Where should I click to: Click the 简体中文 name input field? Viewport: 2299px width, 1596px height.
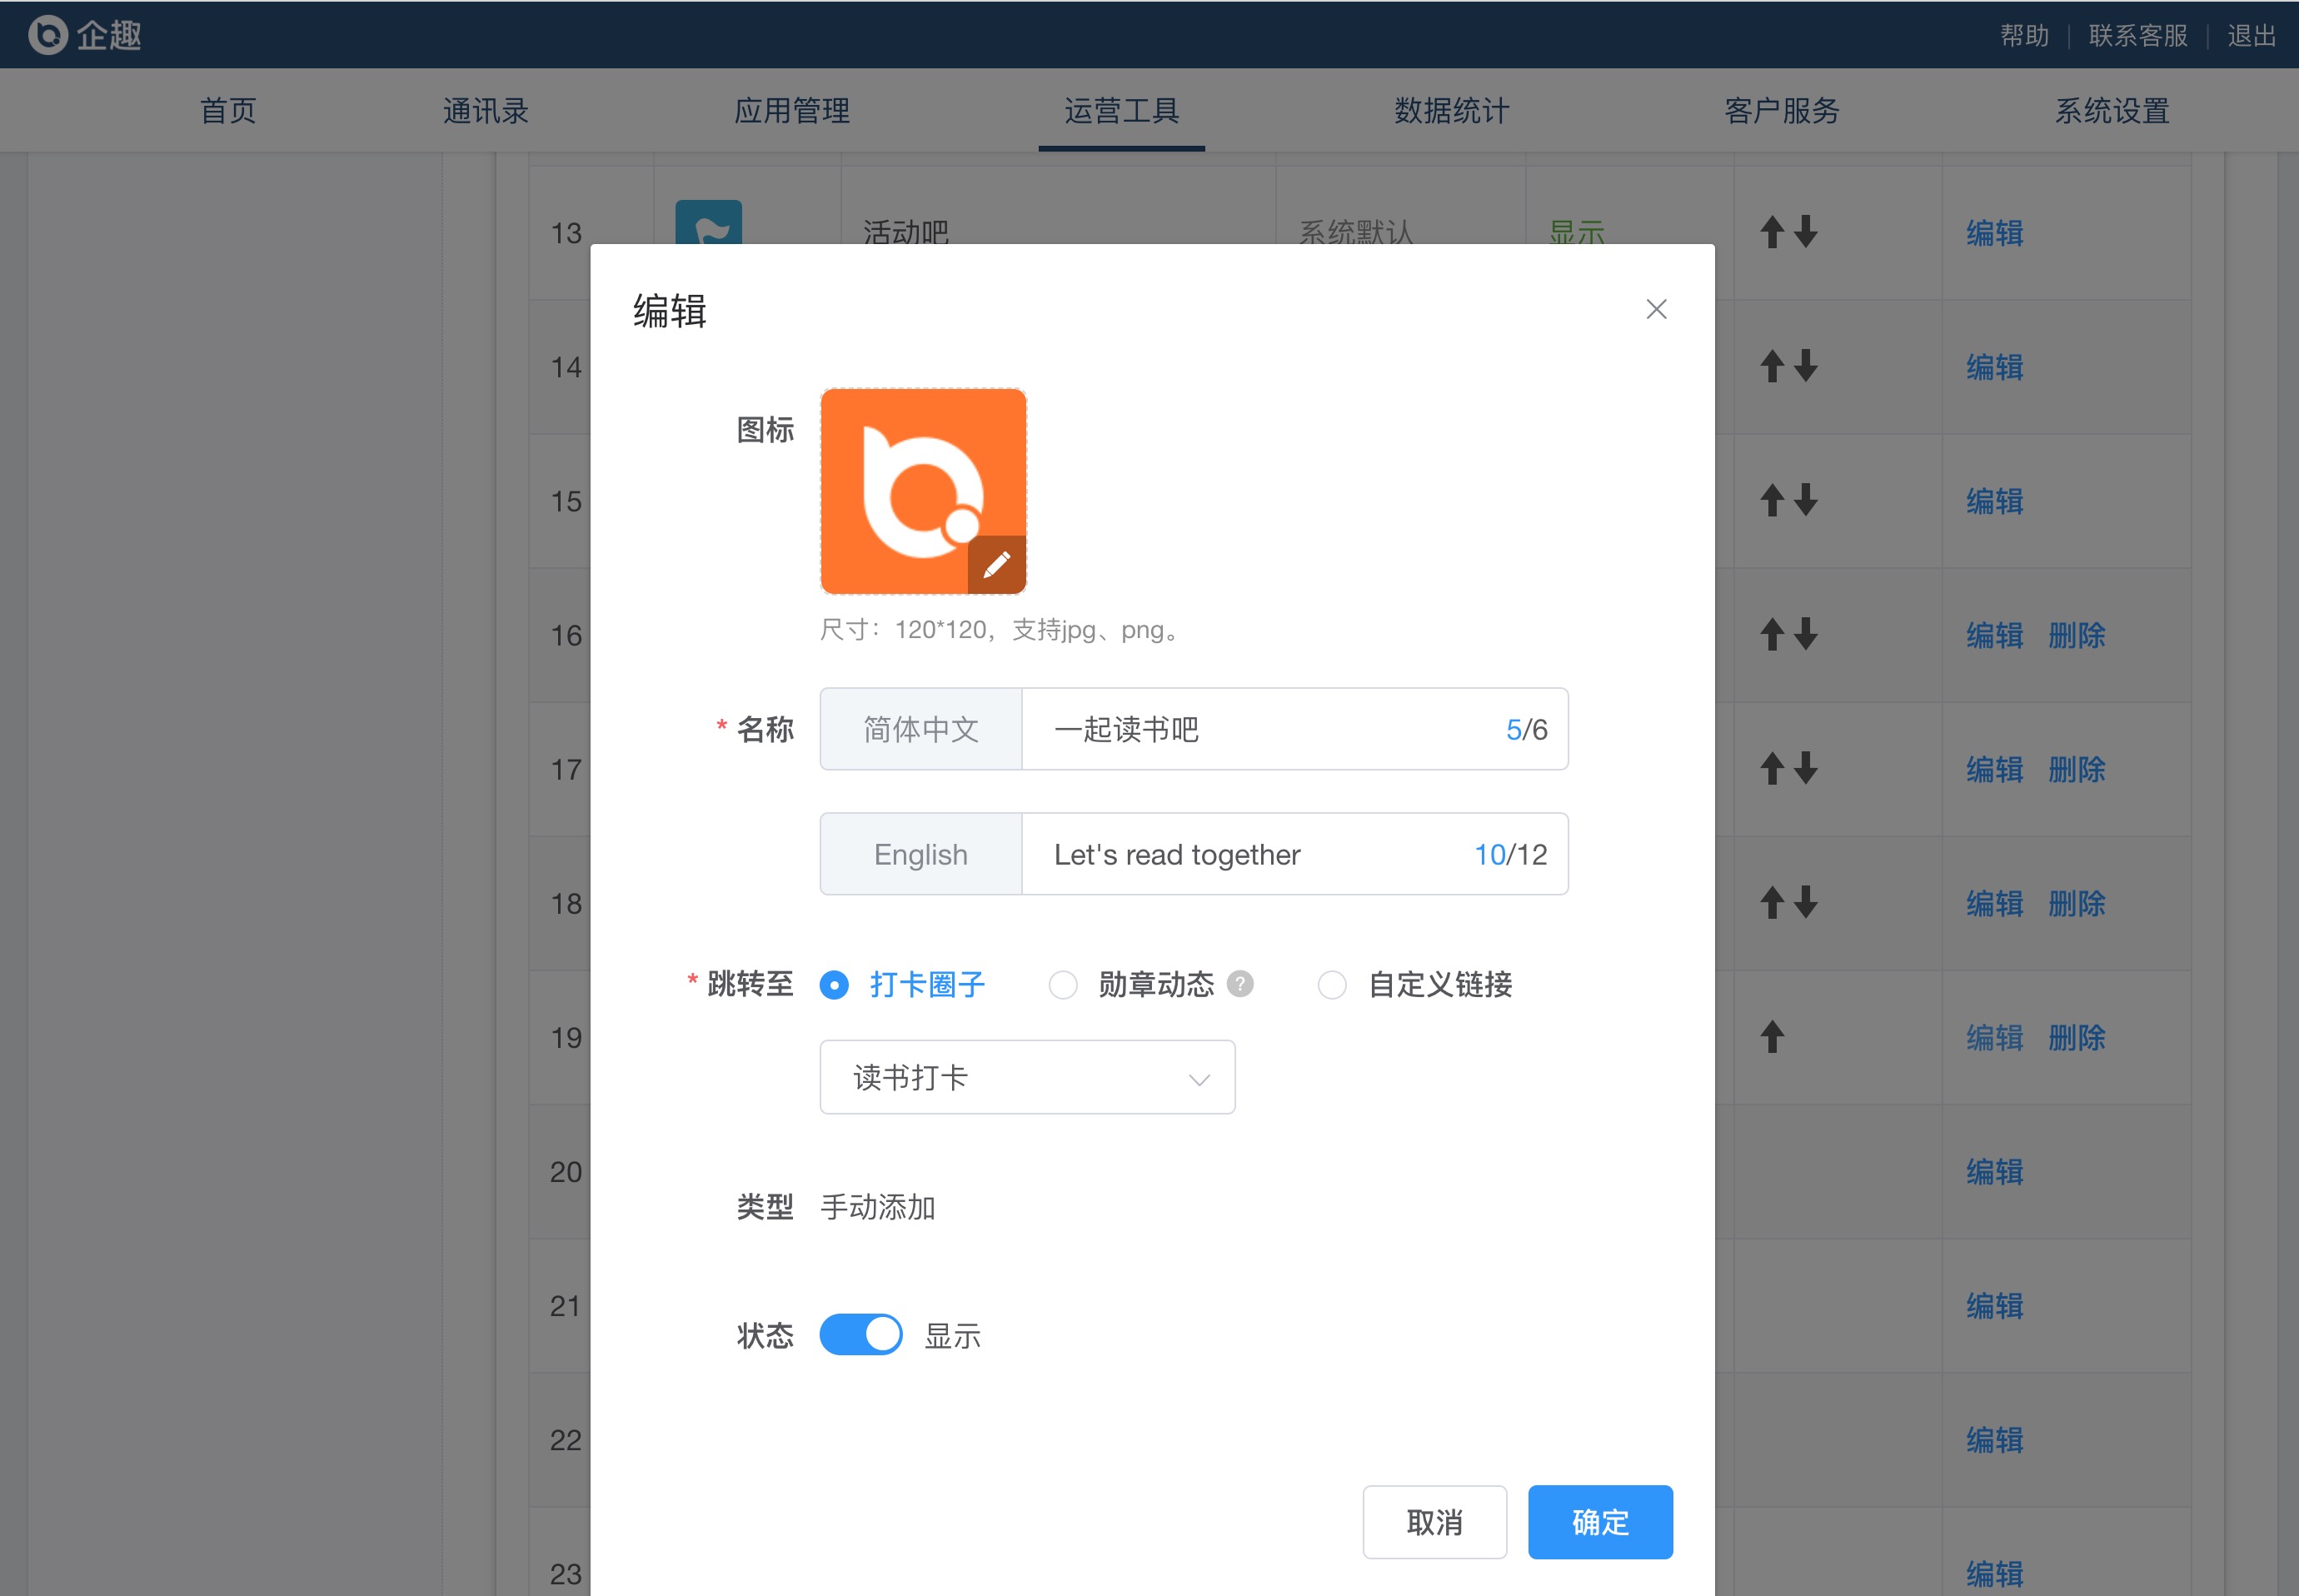(1294, 729)
